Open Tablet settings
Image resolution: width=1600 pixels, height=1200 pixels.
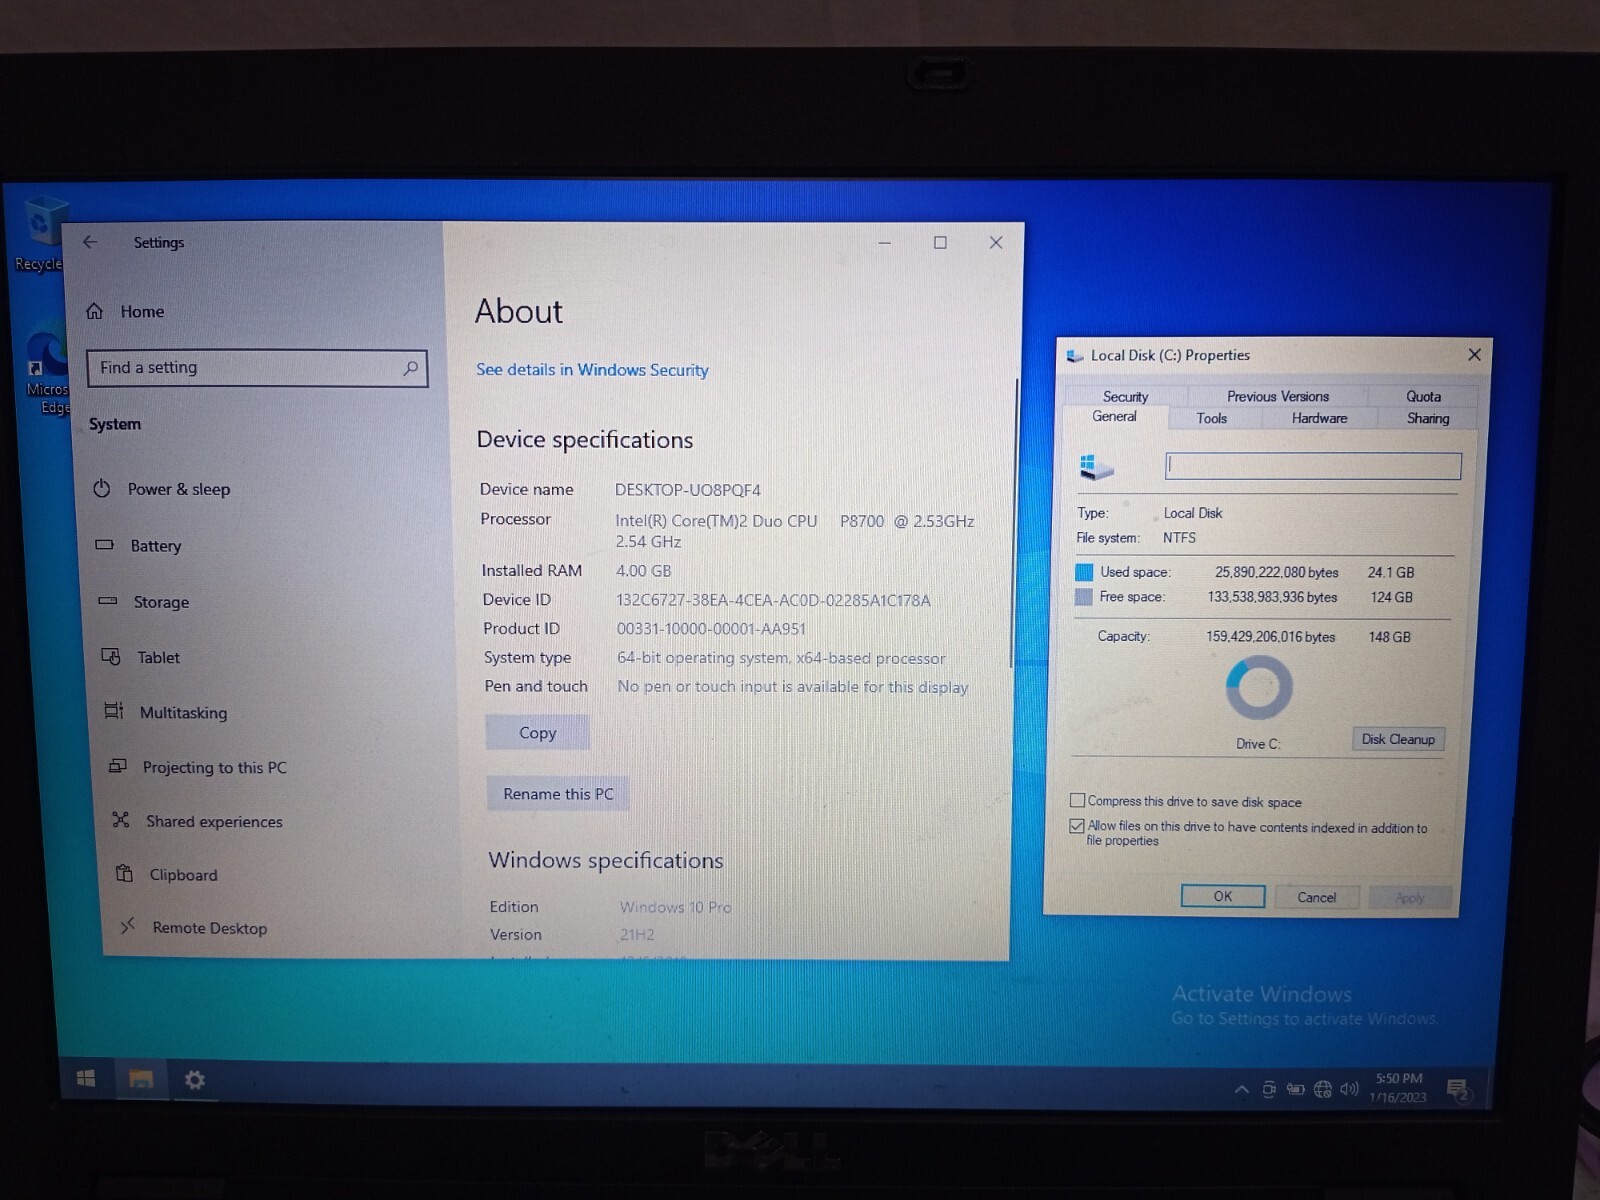tap(141, 657)
